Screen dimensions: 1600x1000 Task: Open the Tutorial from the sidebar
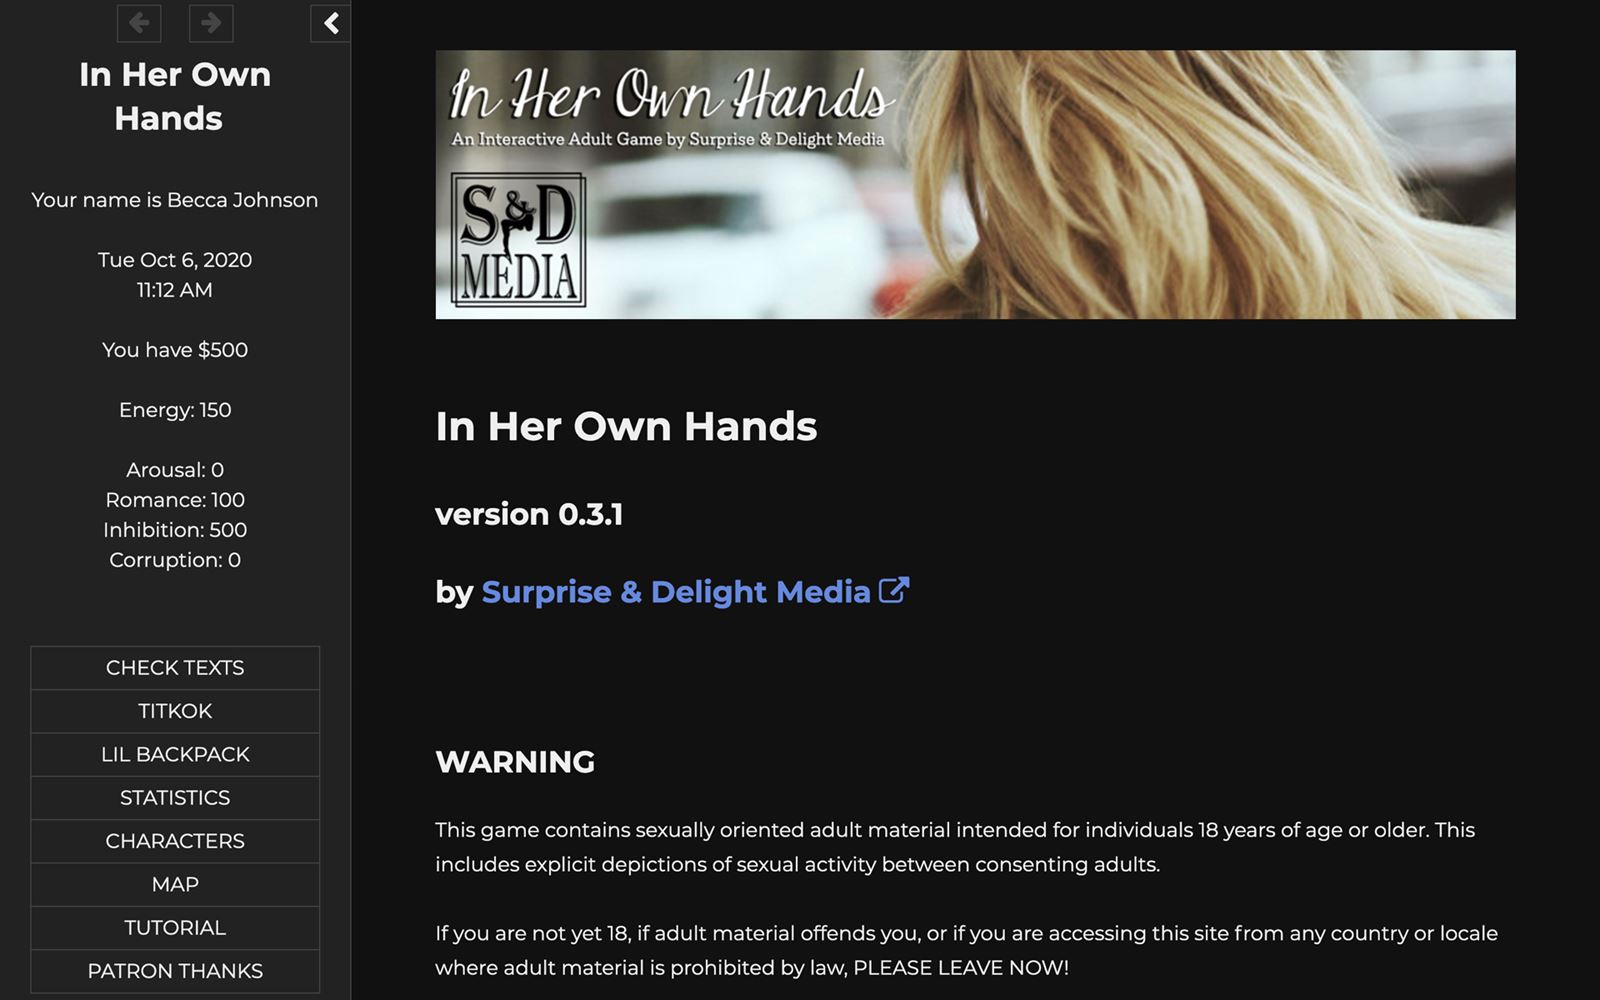[175, 928]
